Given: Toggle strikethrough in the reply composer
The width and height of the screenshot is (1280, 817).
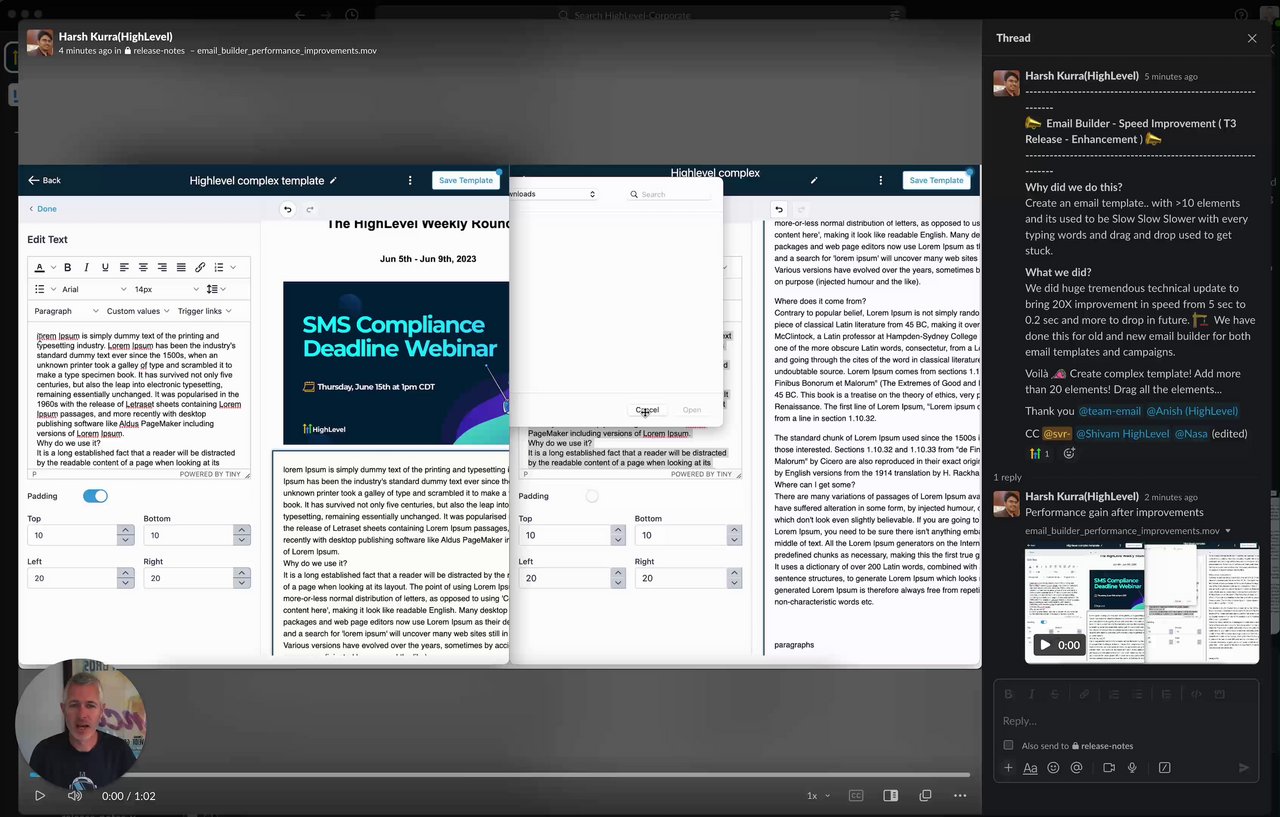Looking at the screenshot, I should (x=1053, y=694).
